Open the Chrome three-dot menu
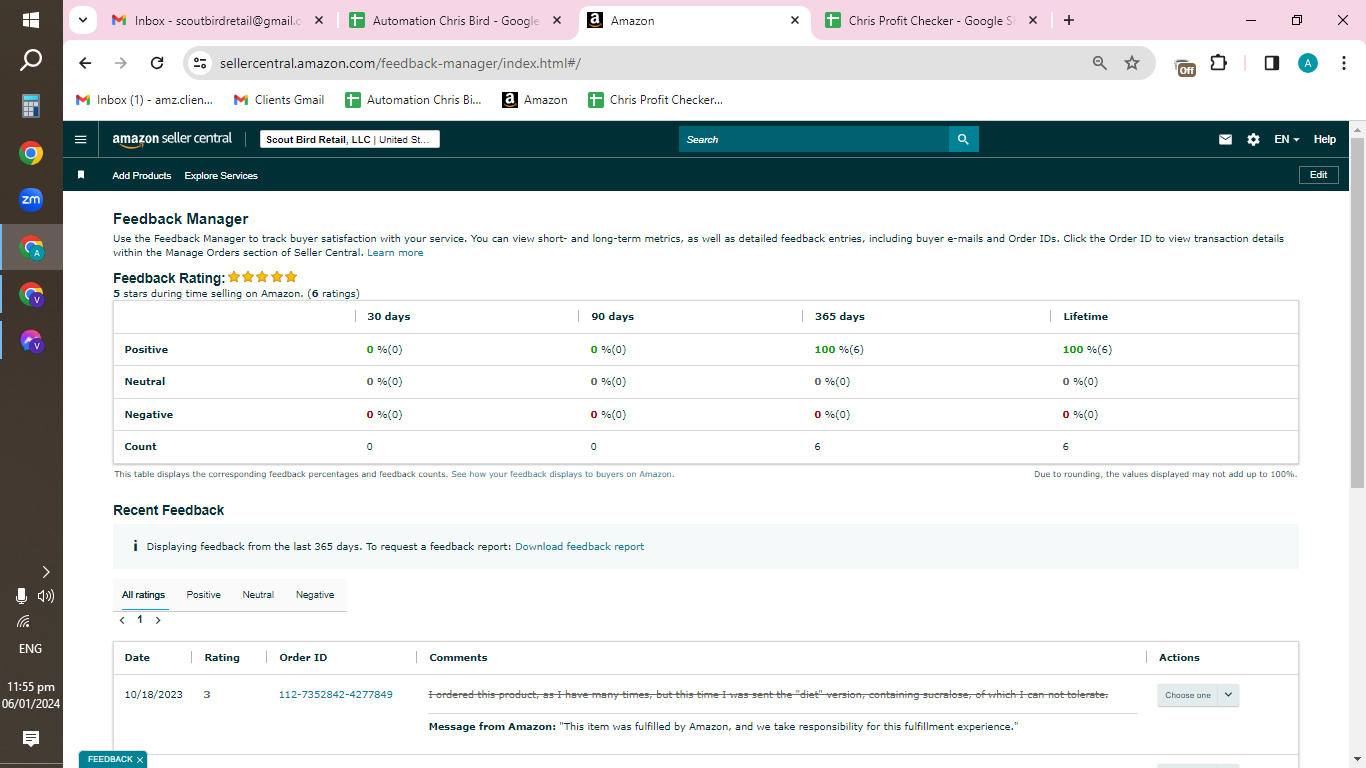 pyautogui.click(x=1342, y=63)
